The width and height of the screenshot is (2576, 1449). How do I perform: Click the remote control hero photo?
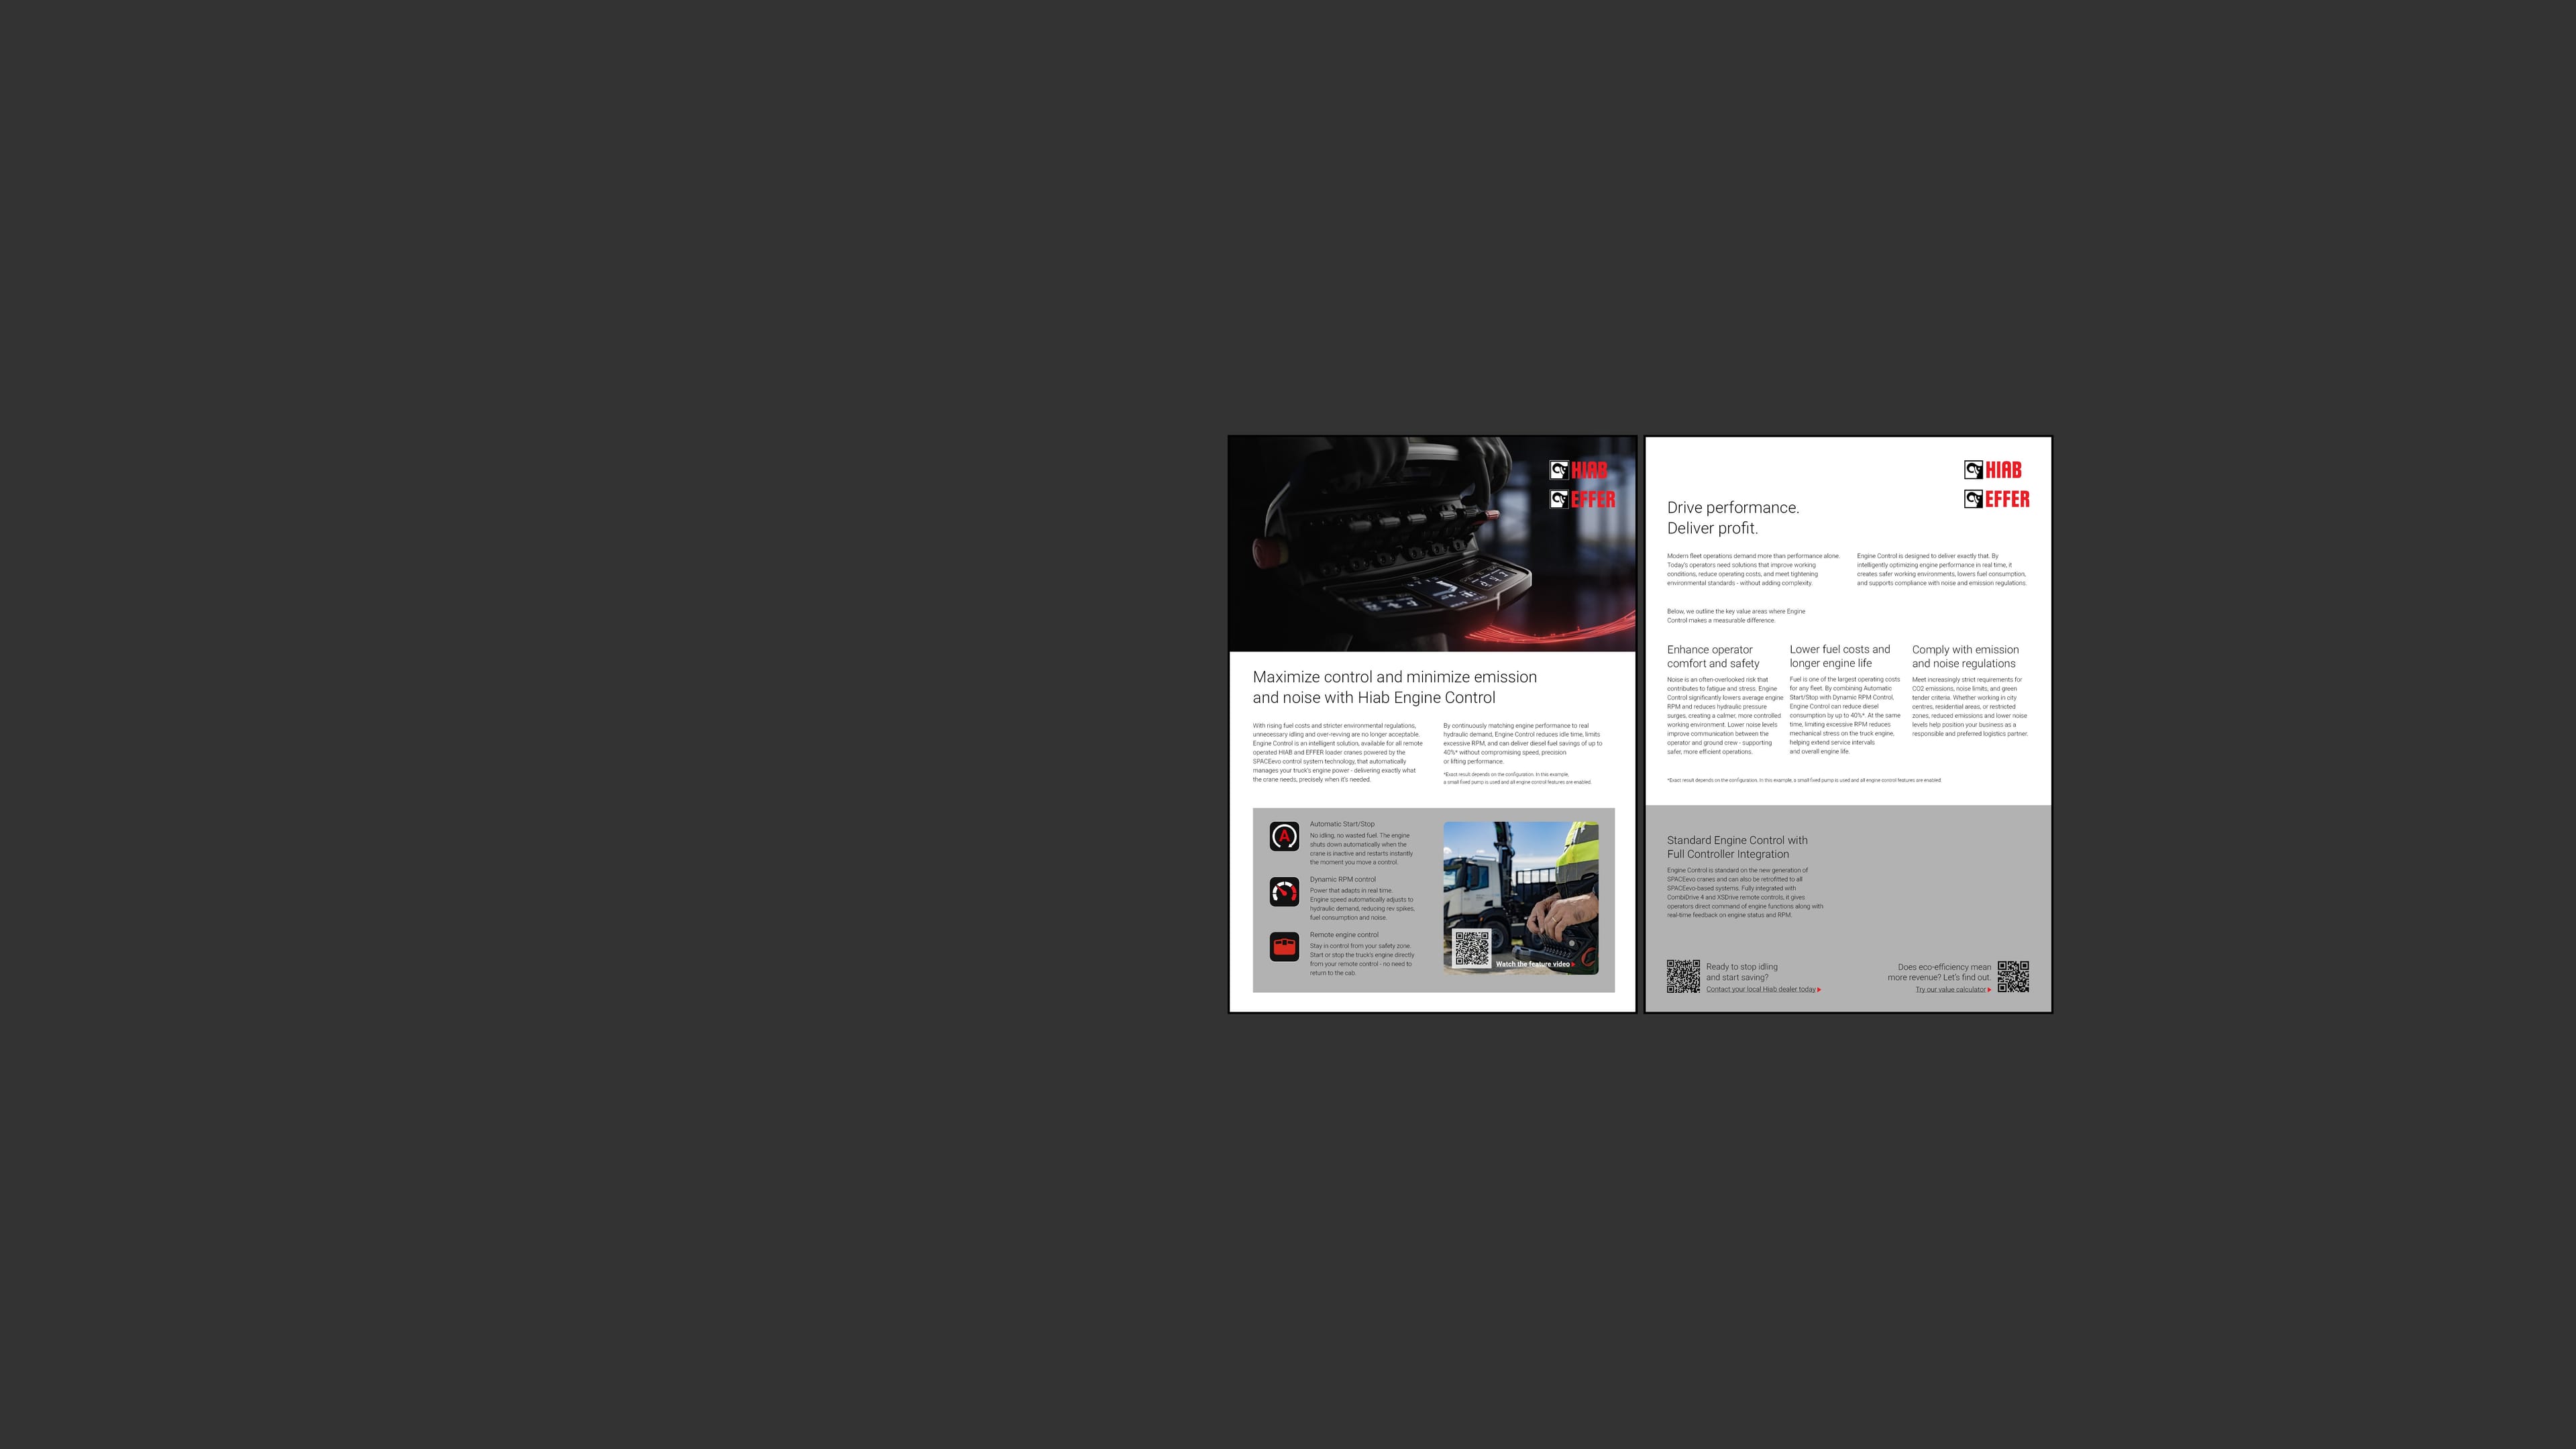click(1432, 544)
